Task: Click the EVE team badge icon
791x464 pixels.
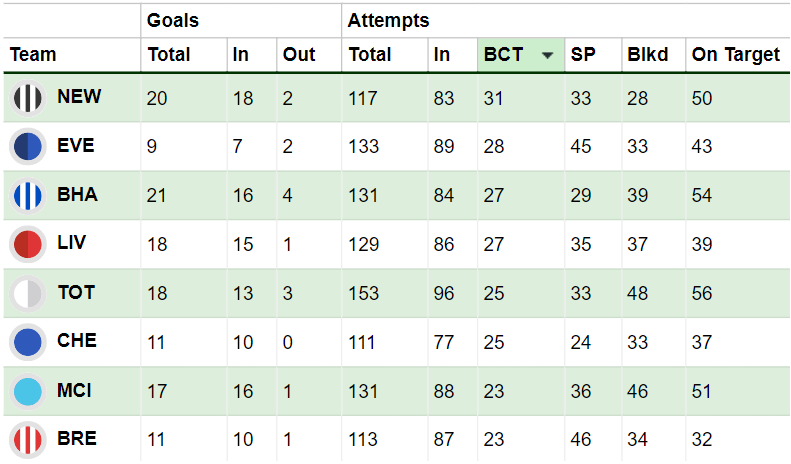Action: [x=28, y=147]
